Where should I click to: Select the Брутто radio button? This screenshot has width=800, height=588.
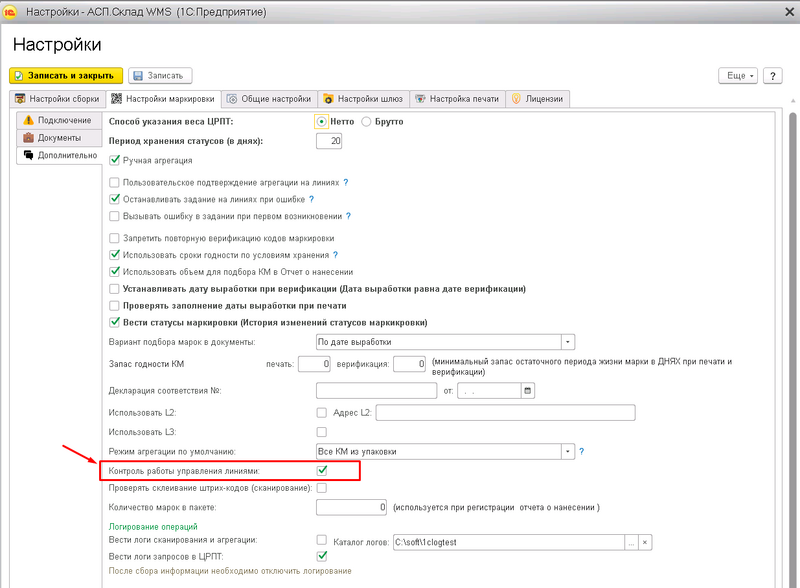tap(366, 122)
